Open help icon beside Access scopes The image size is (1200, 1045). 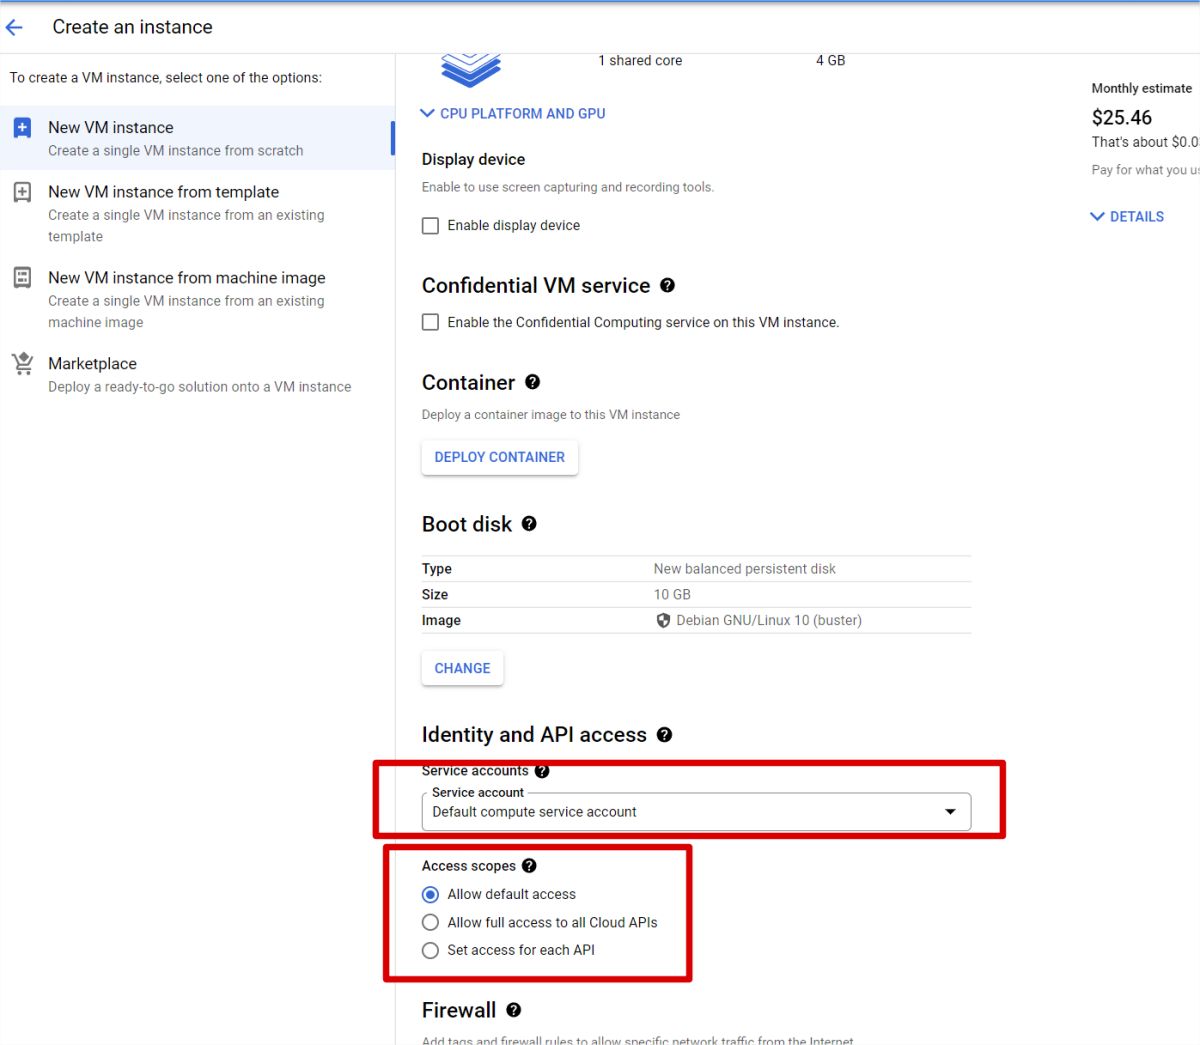[529, 866]
